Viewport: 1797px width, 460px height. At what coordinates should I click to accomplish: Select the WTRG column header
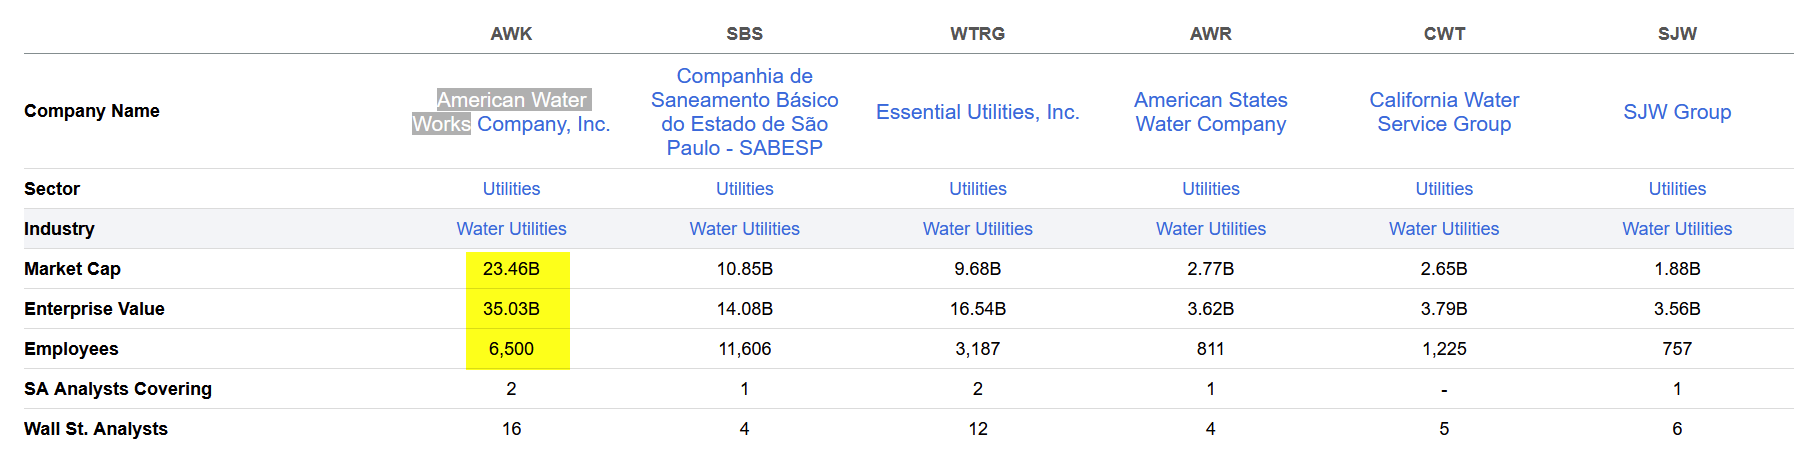[977, 34]
